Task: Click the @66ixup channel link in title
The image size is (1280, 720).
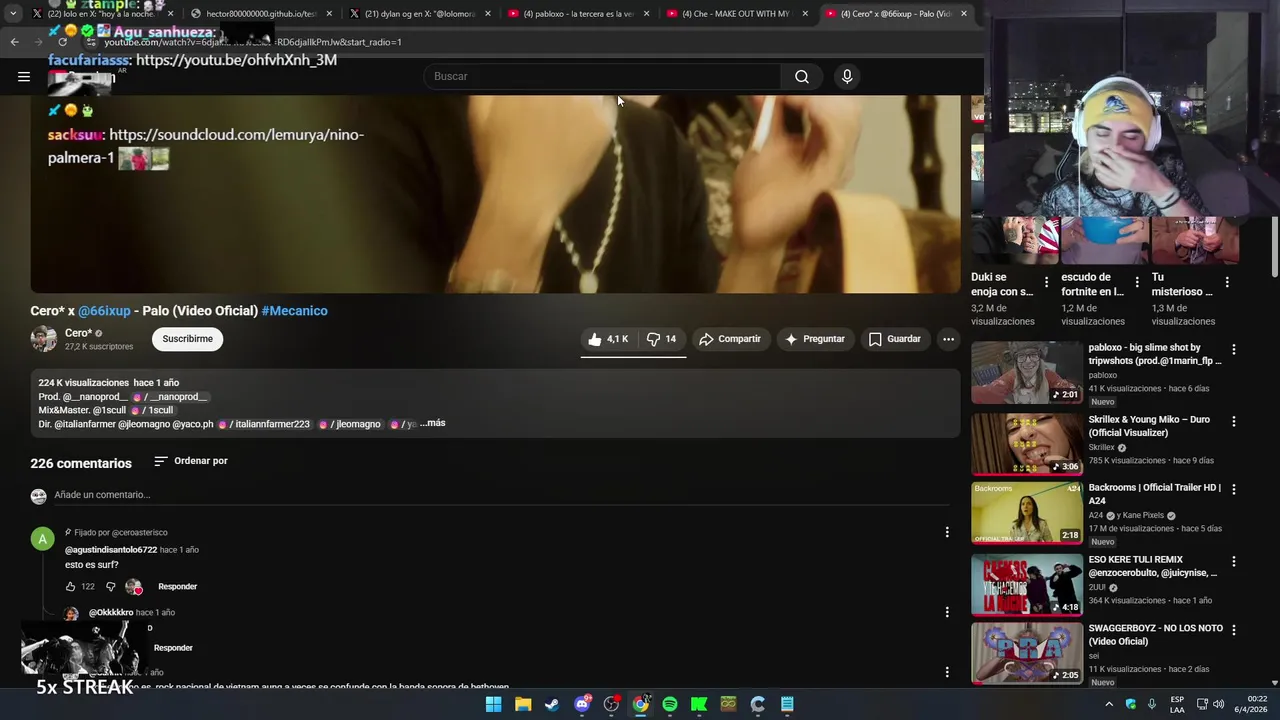Action: [x=104, y=311]
